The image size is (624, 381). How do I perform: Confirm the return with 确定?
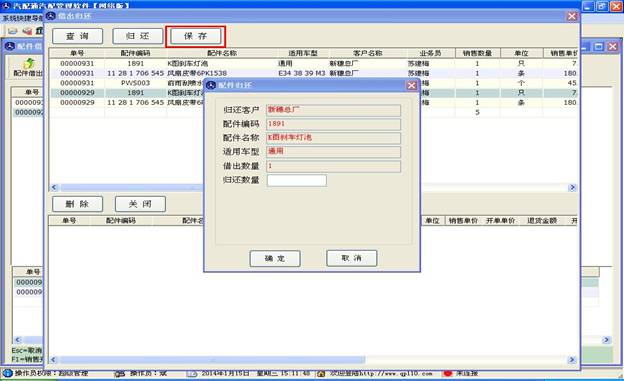coord(275,258)
